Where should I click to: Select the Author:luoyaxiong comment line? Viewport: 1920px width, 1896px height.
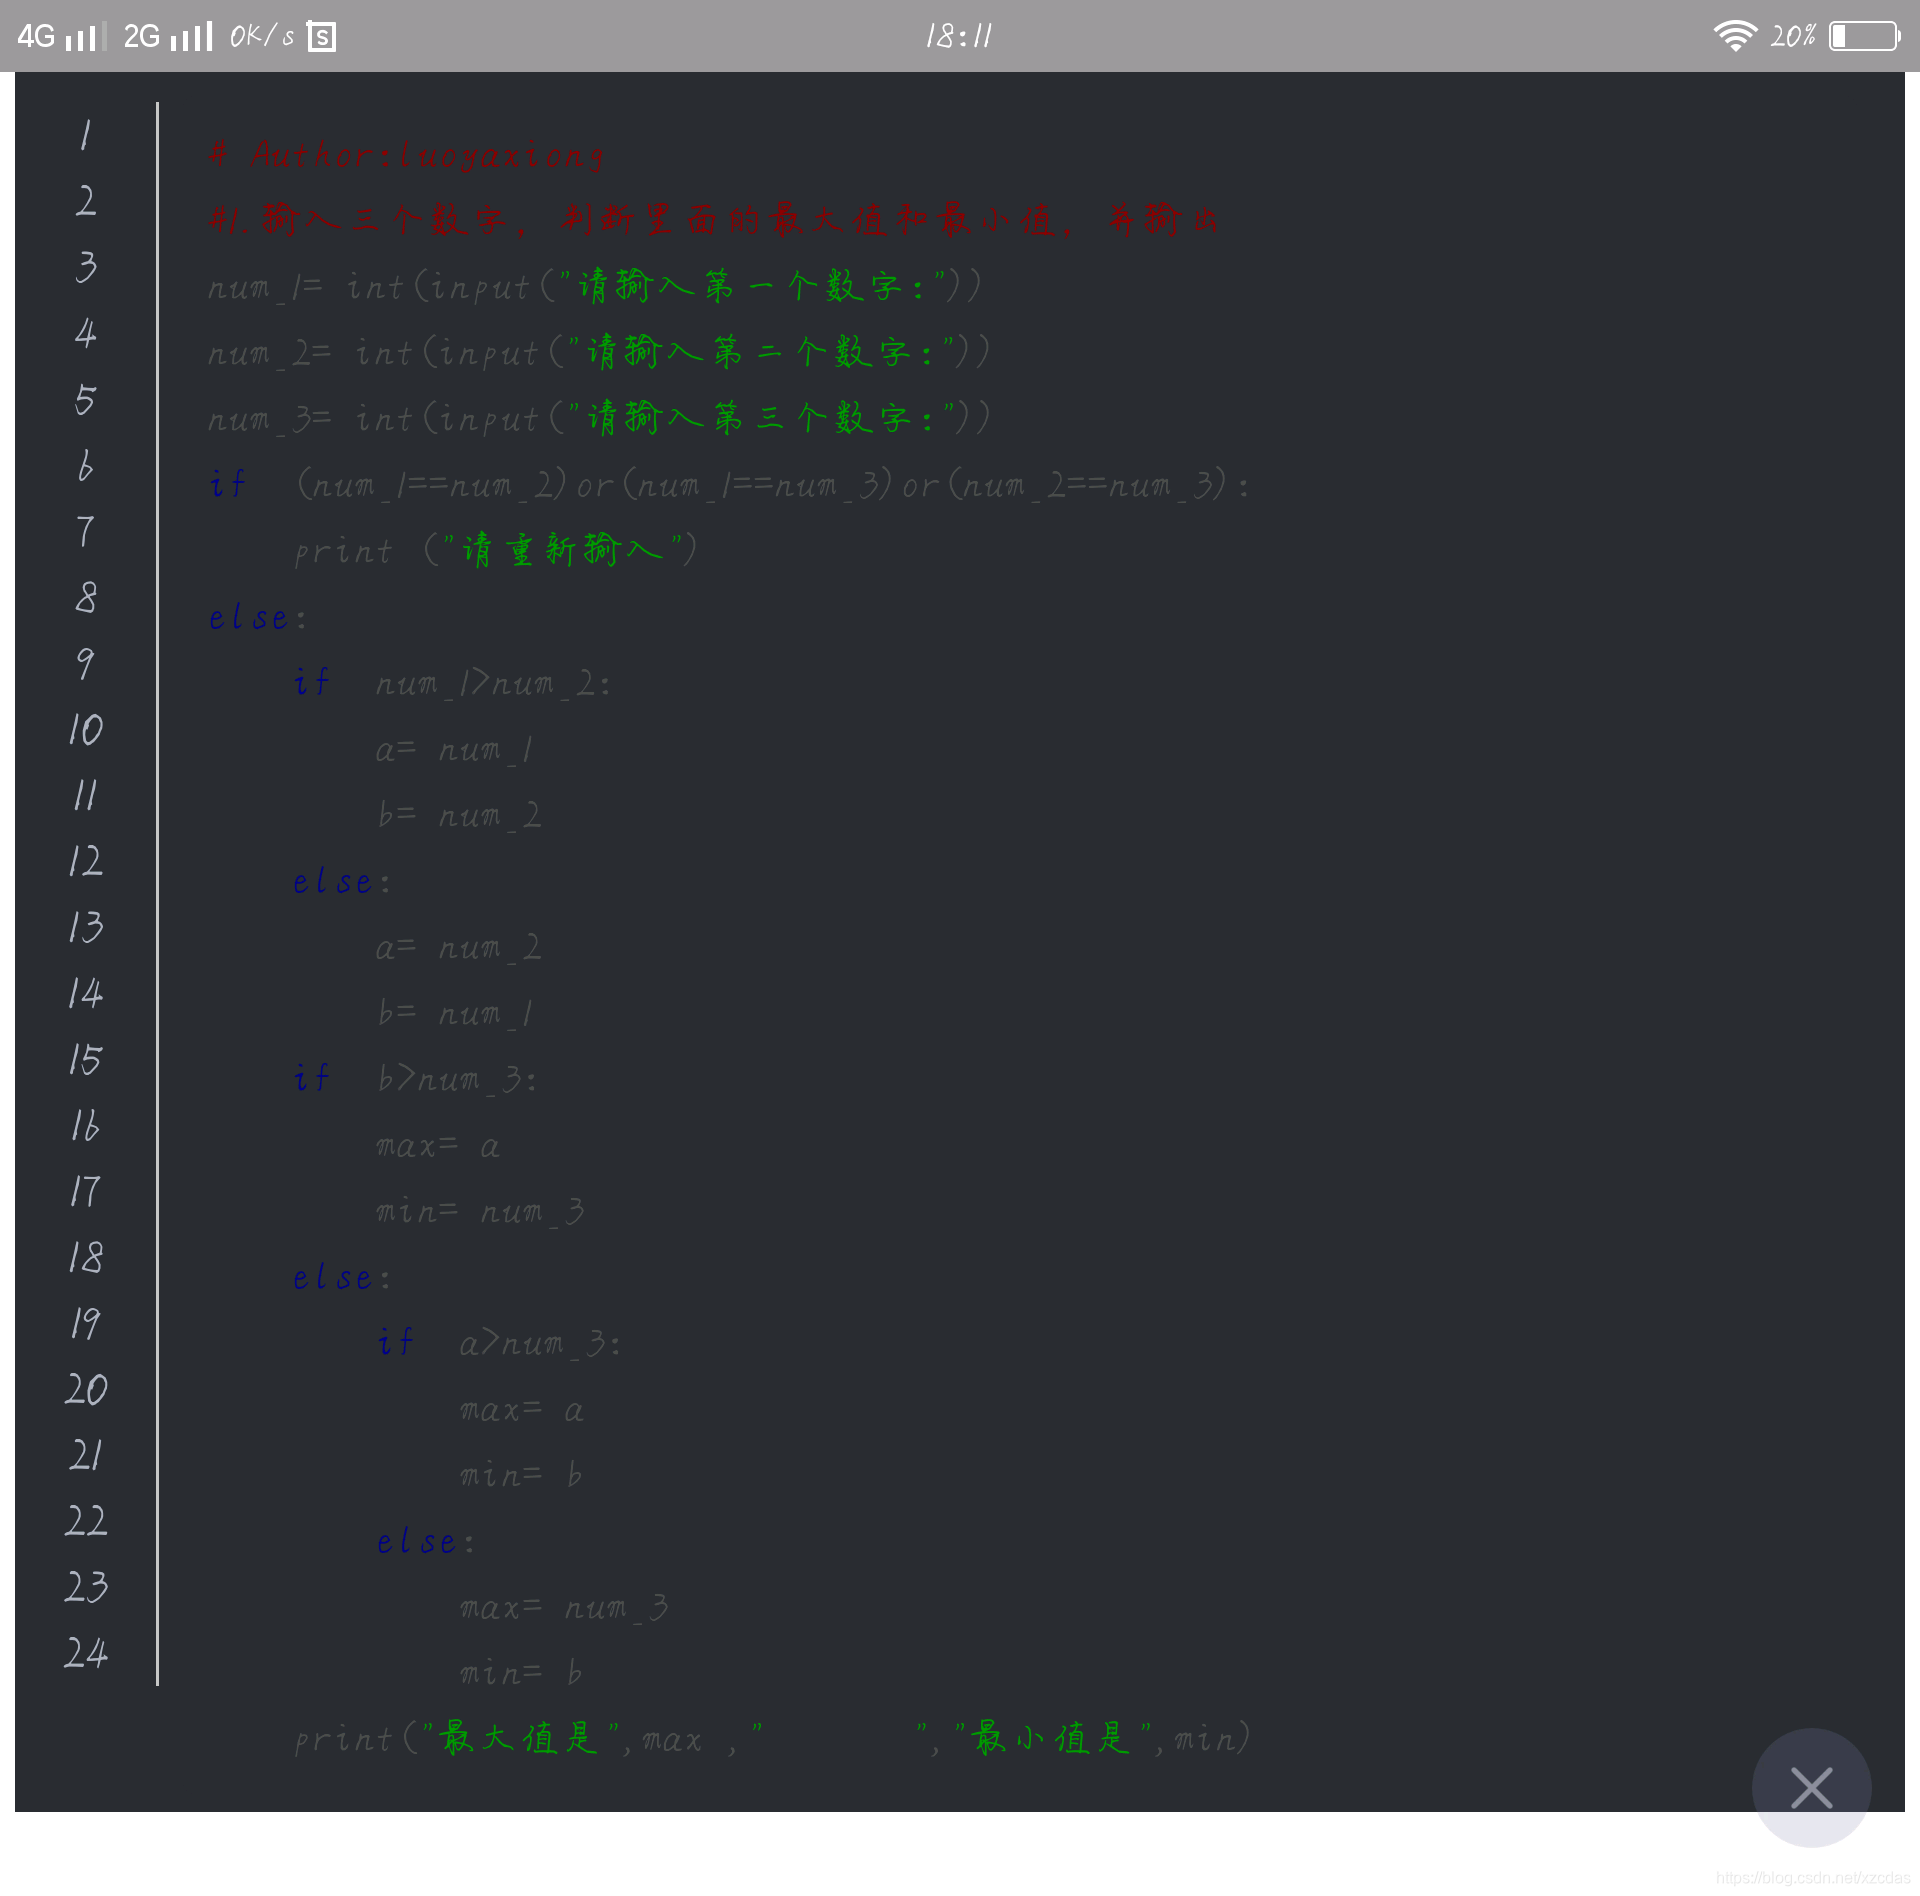point(406,155)
